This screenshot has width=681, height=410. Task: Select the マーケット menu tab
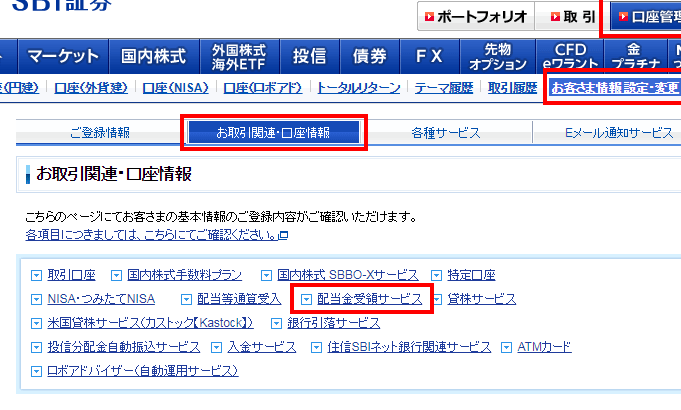point(63,56)
